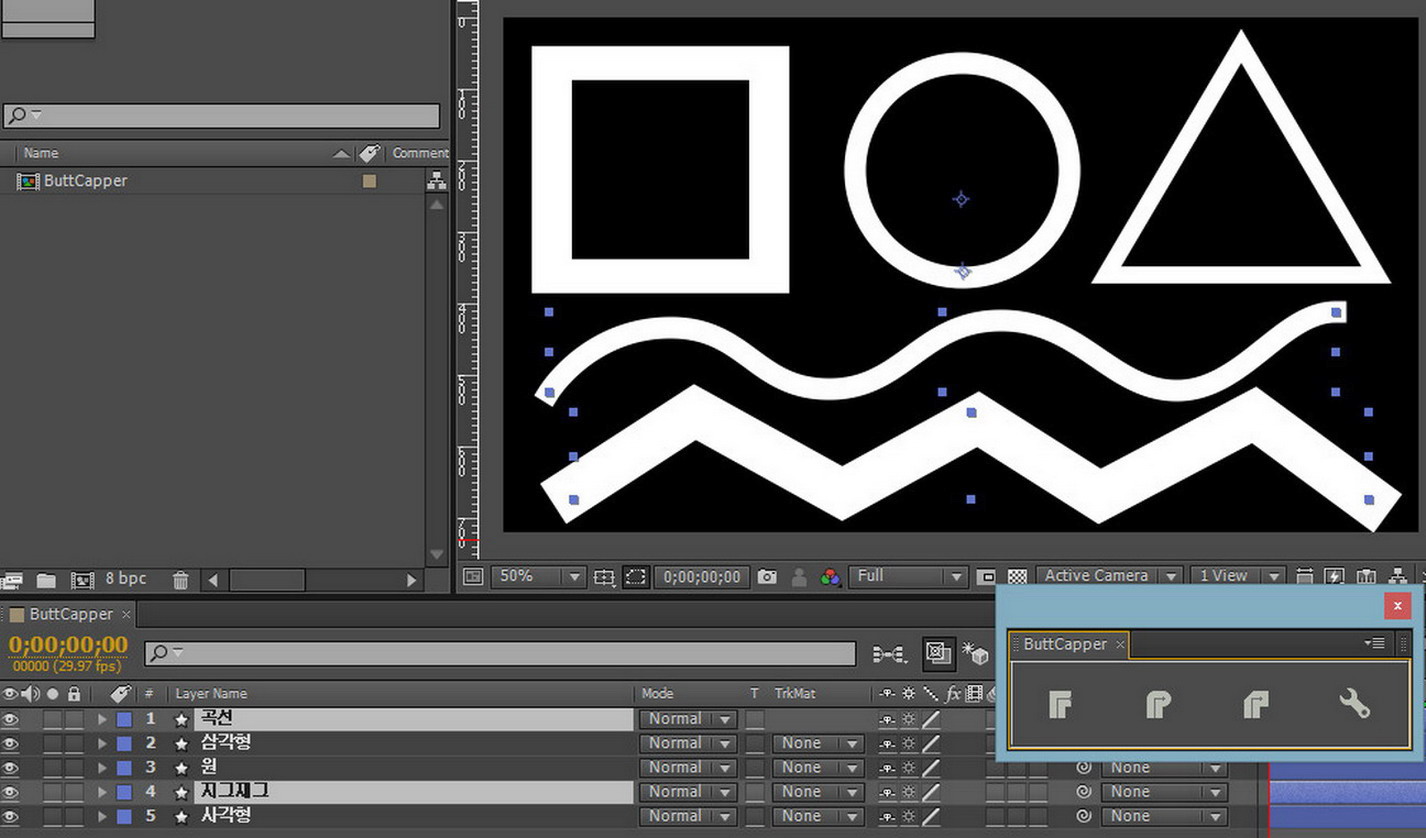Always preview this view button
The width and height of the screenshot is (1426, 838).
[x=472, y=576]
